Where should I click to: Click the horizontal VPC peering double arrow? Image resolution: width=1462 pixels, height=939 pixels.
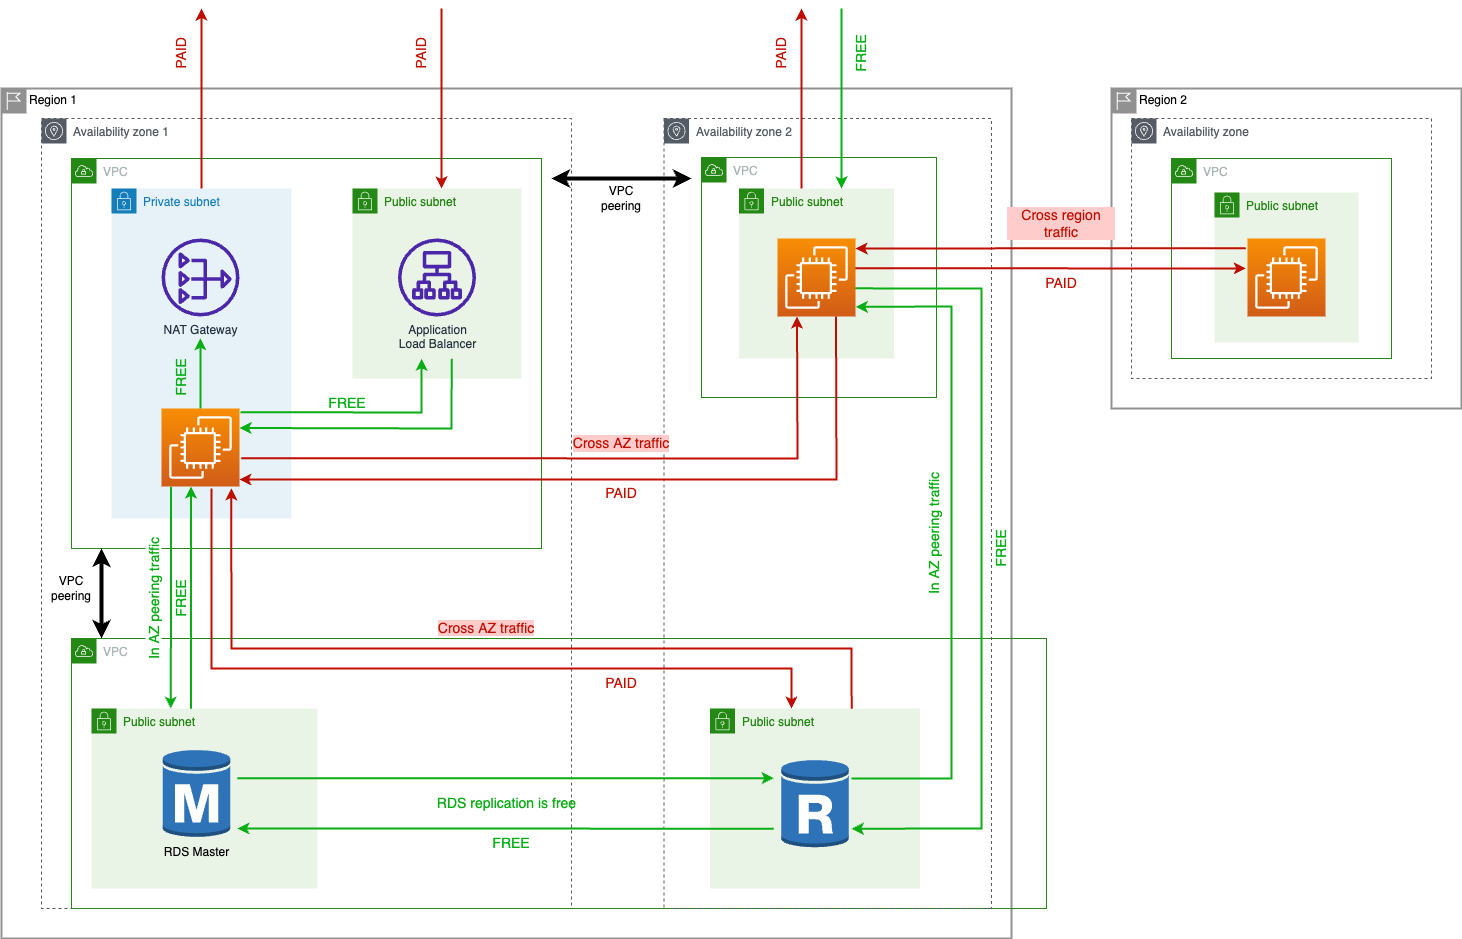(x=621, y=179)
